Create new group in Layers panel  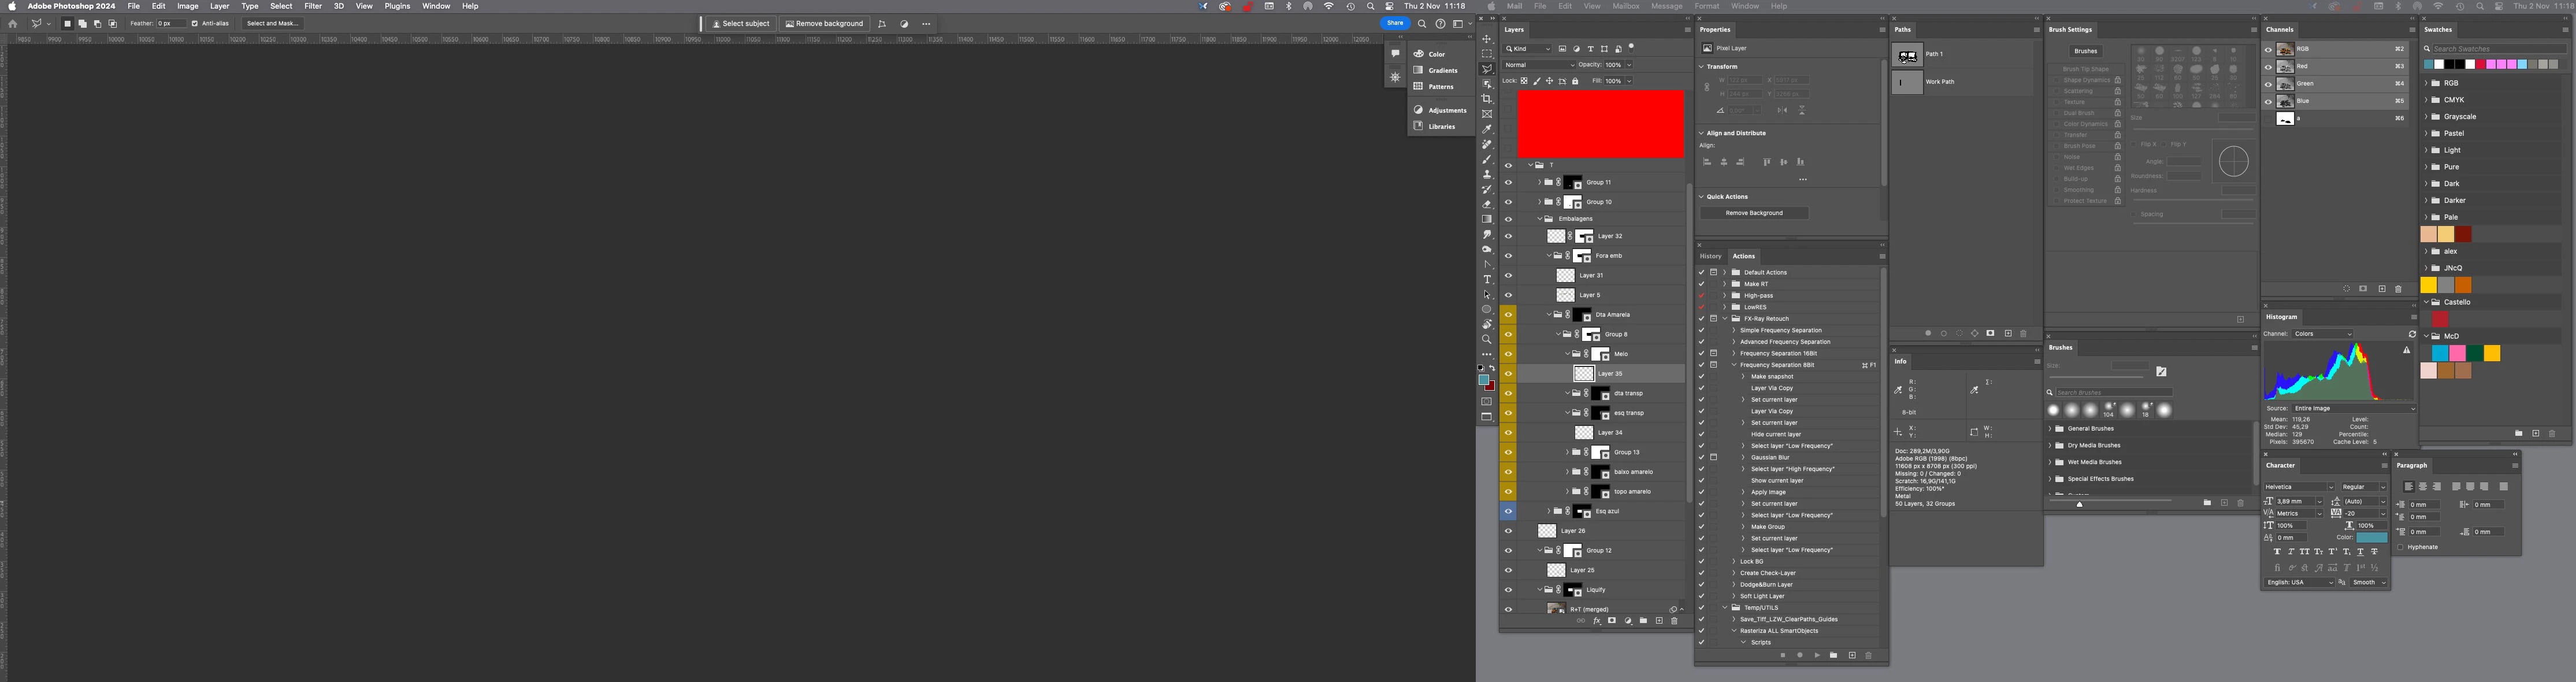click(1643, 621)
